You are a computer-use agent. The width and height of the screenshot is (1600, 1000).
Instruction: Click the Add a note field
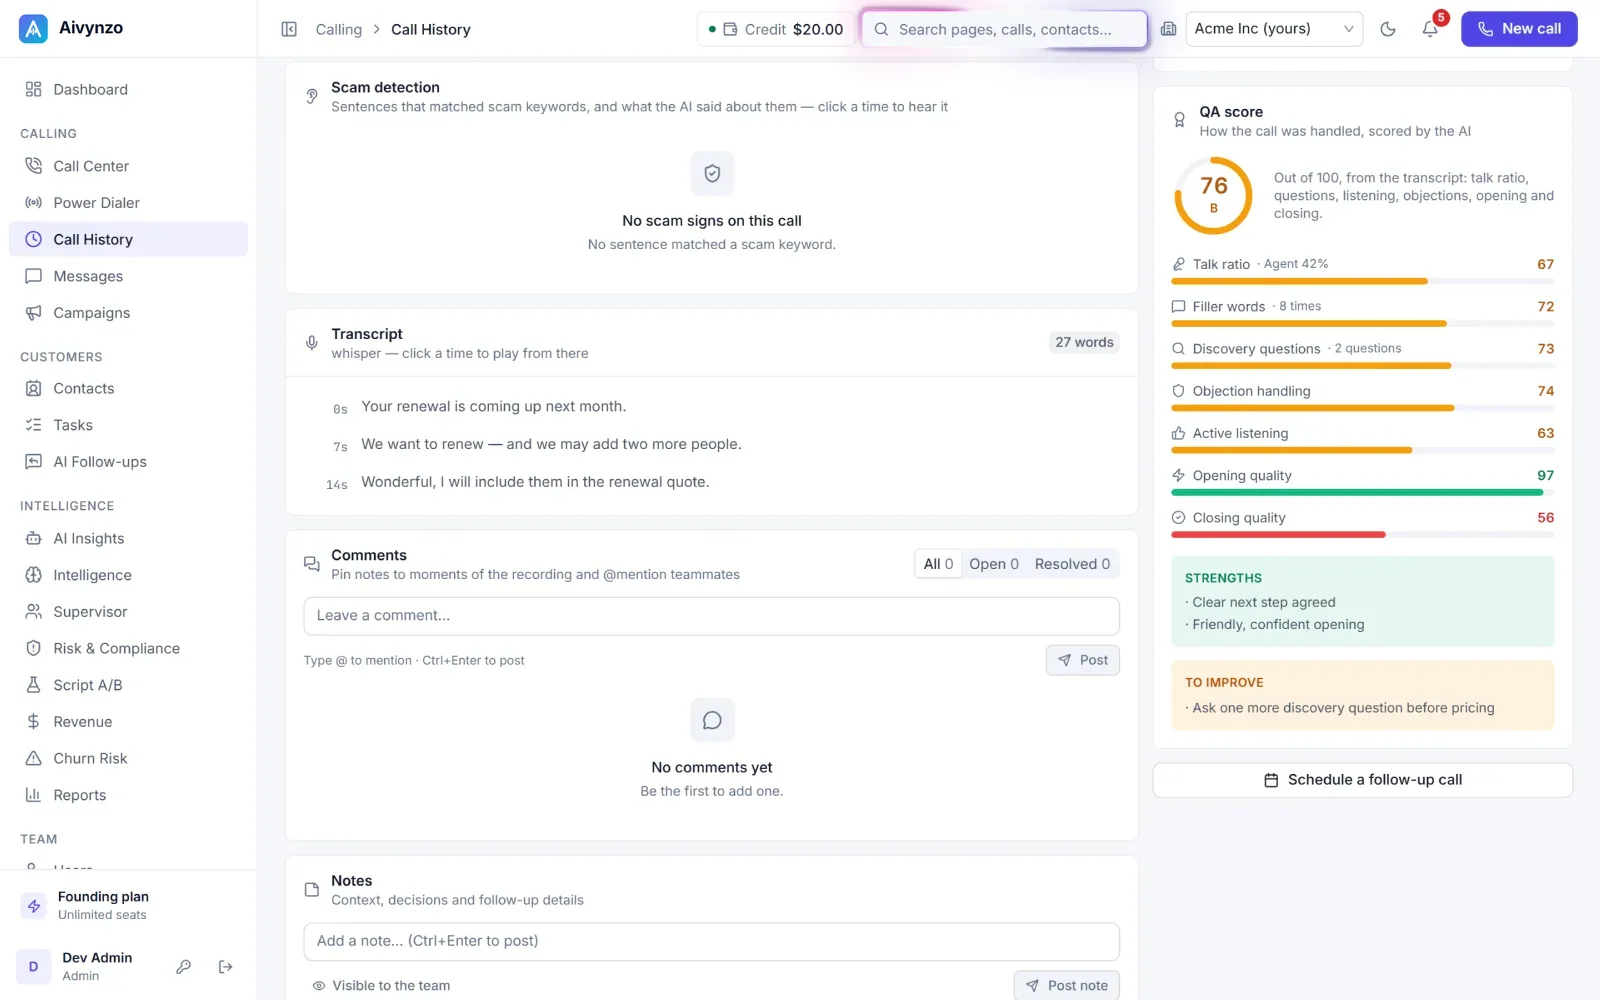pos(711,941)
